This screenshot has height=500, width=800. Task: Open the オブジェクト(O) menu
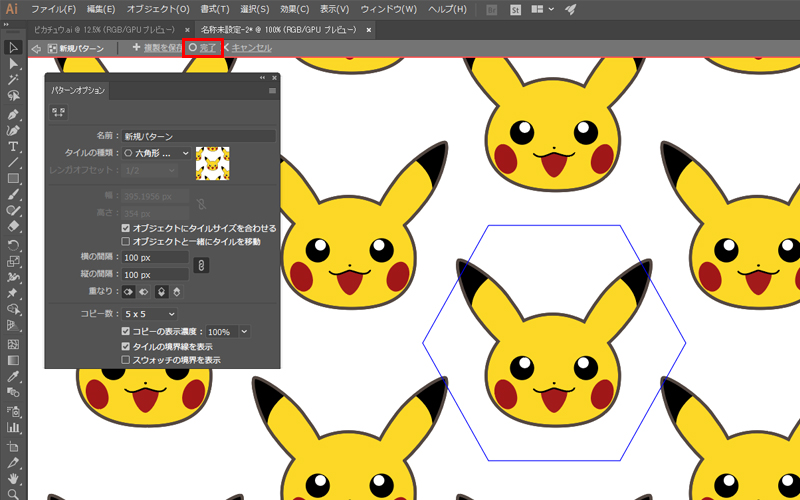pos(158,9)
